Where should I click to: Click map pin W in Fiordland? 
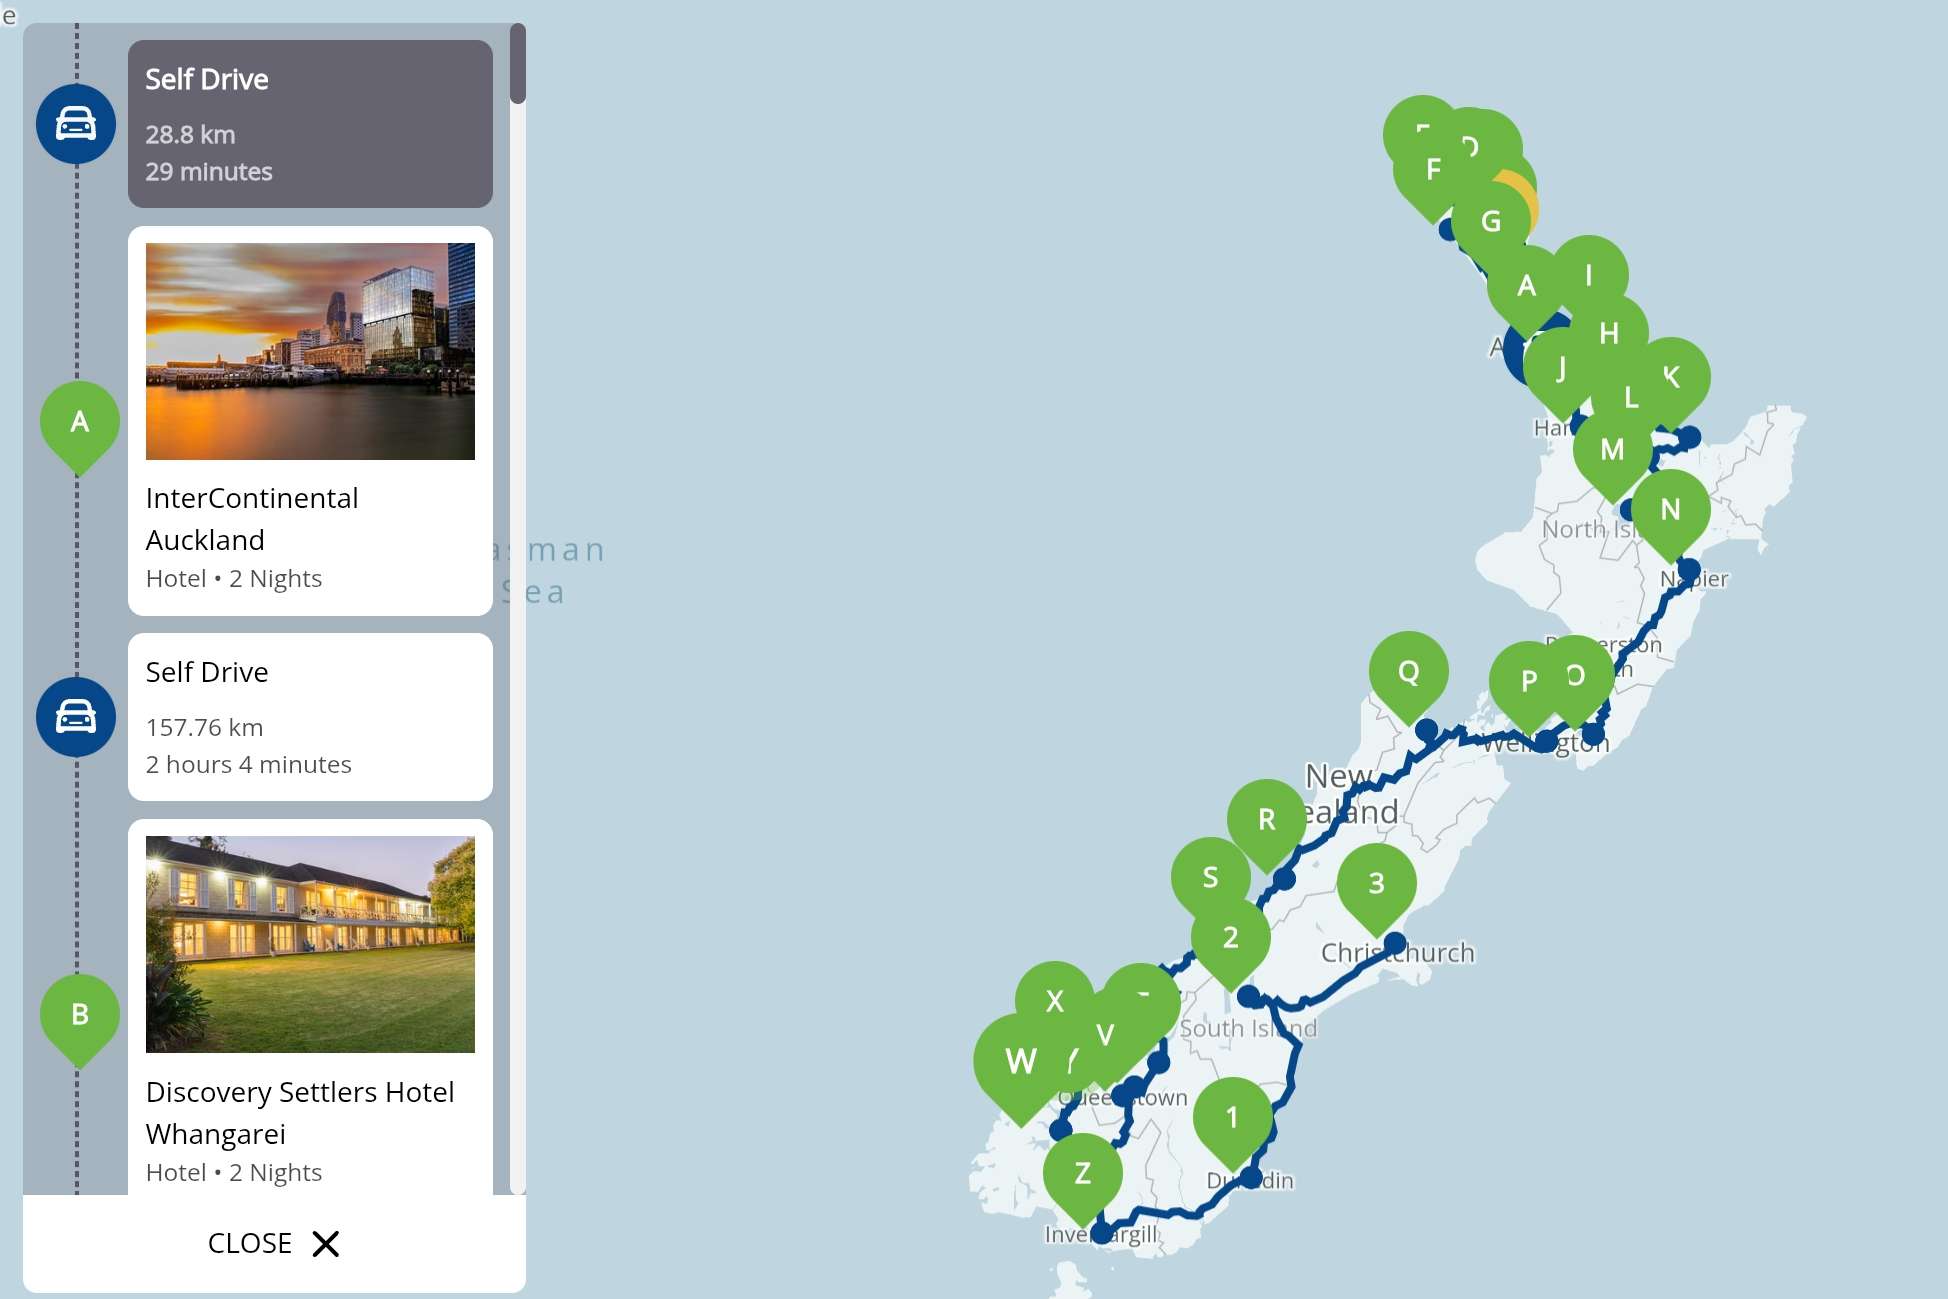pyautogui.click(x=1020, y=1063)
